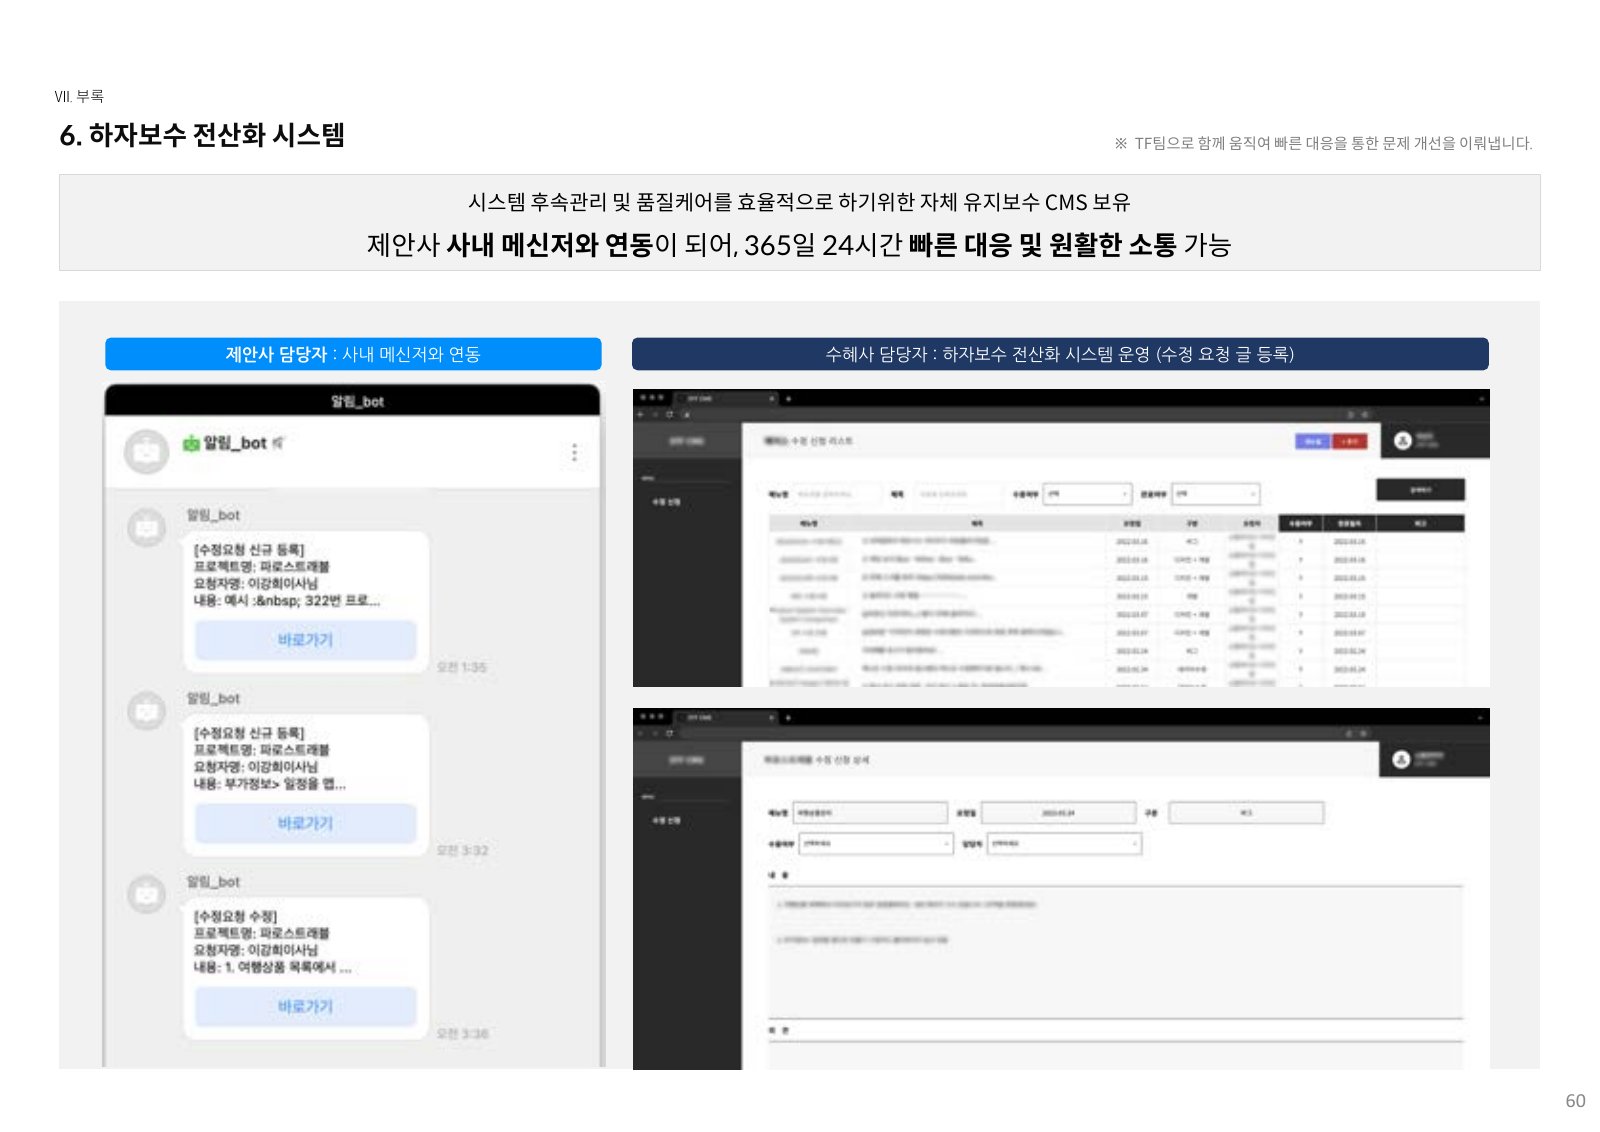Close the browser tab in the detail-screen window
Screen dimensions: 1600x1132
771,717
